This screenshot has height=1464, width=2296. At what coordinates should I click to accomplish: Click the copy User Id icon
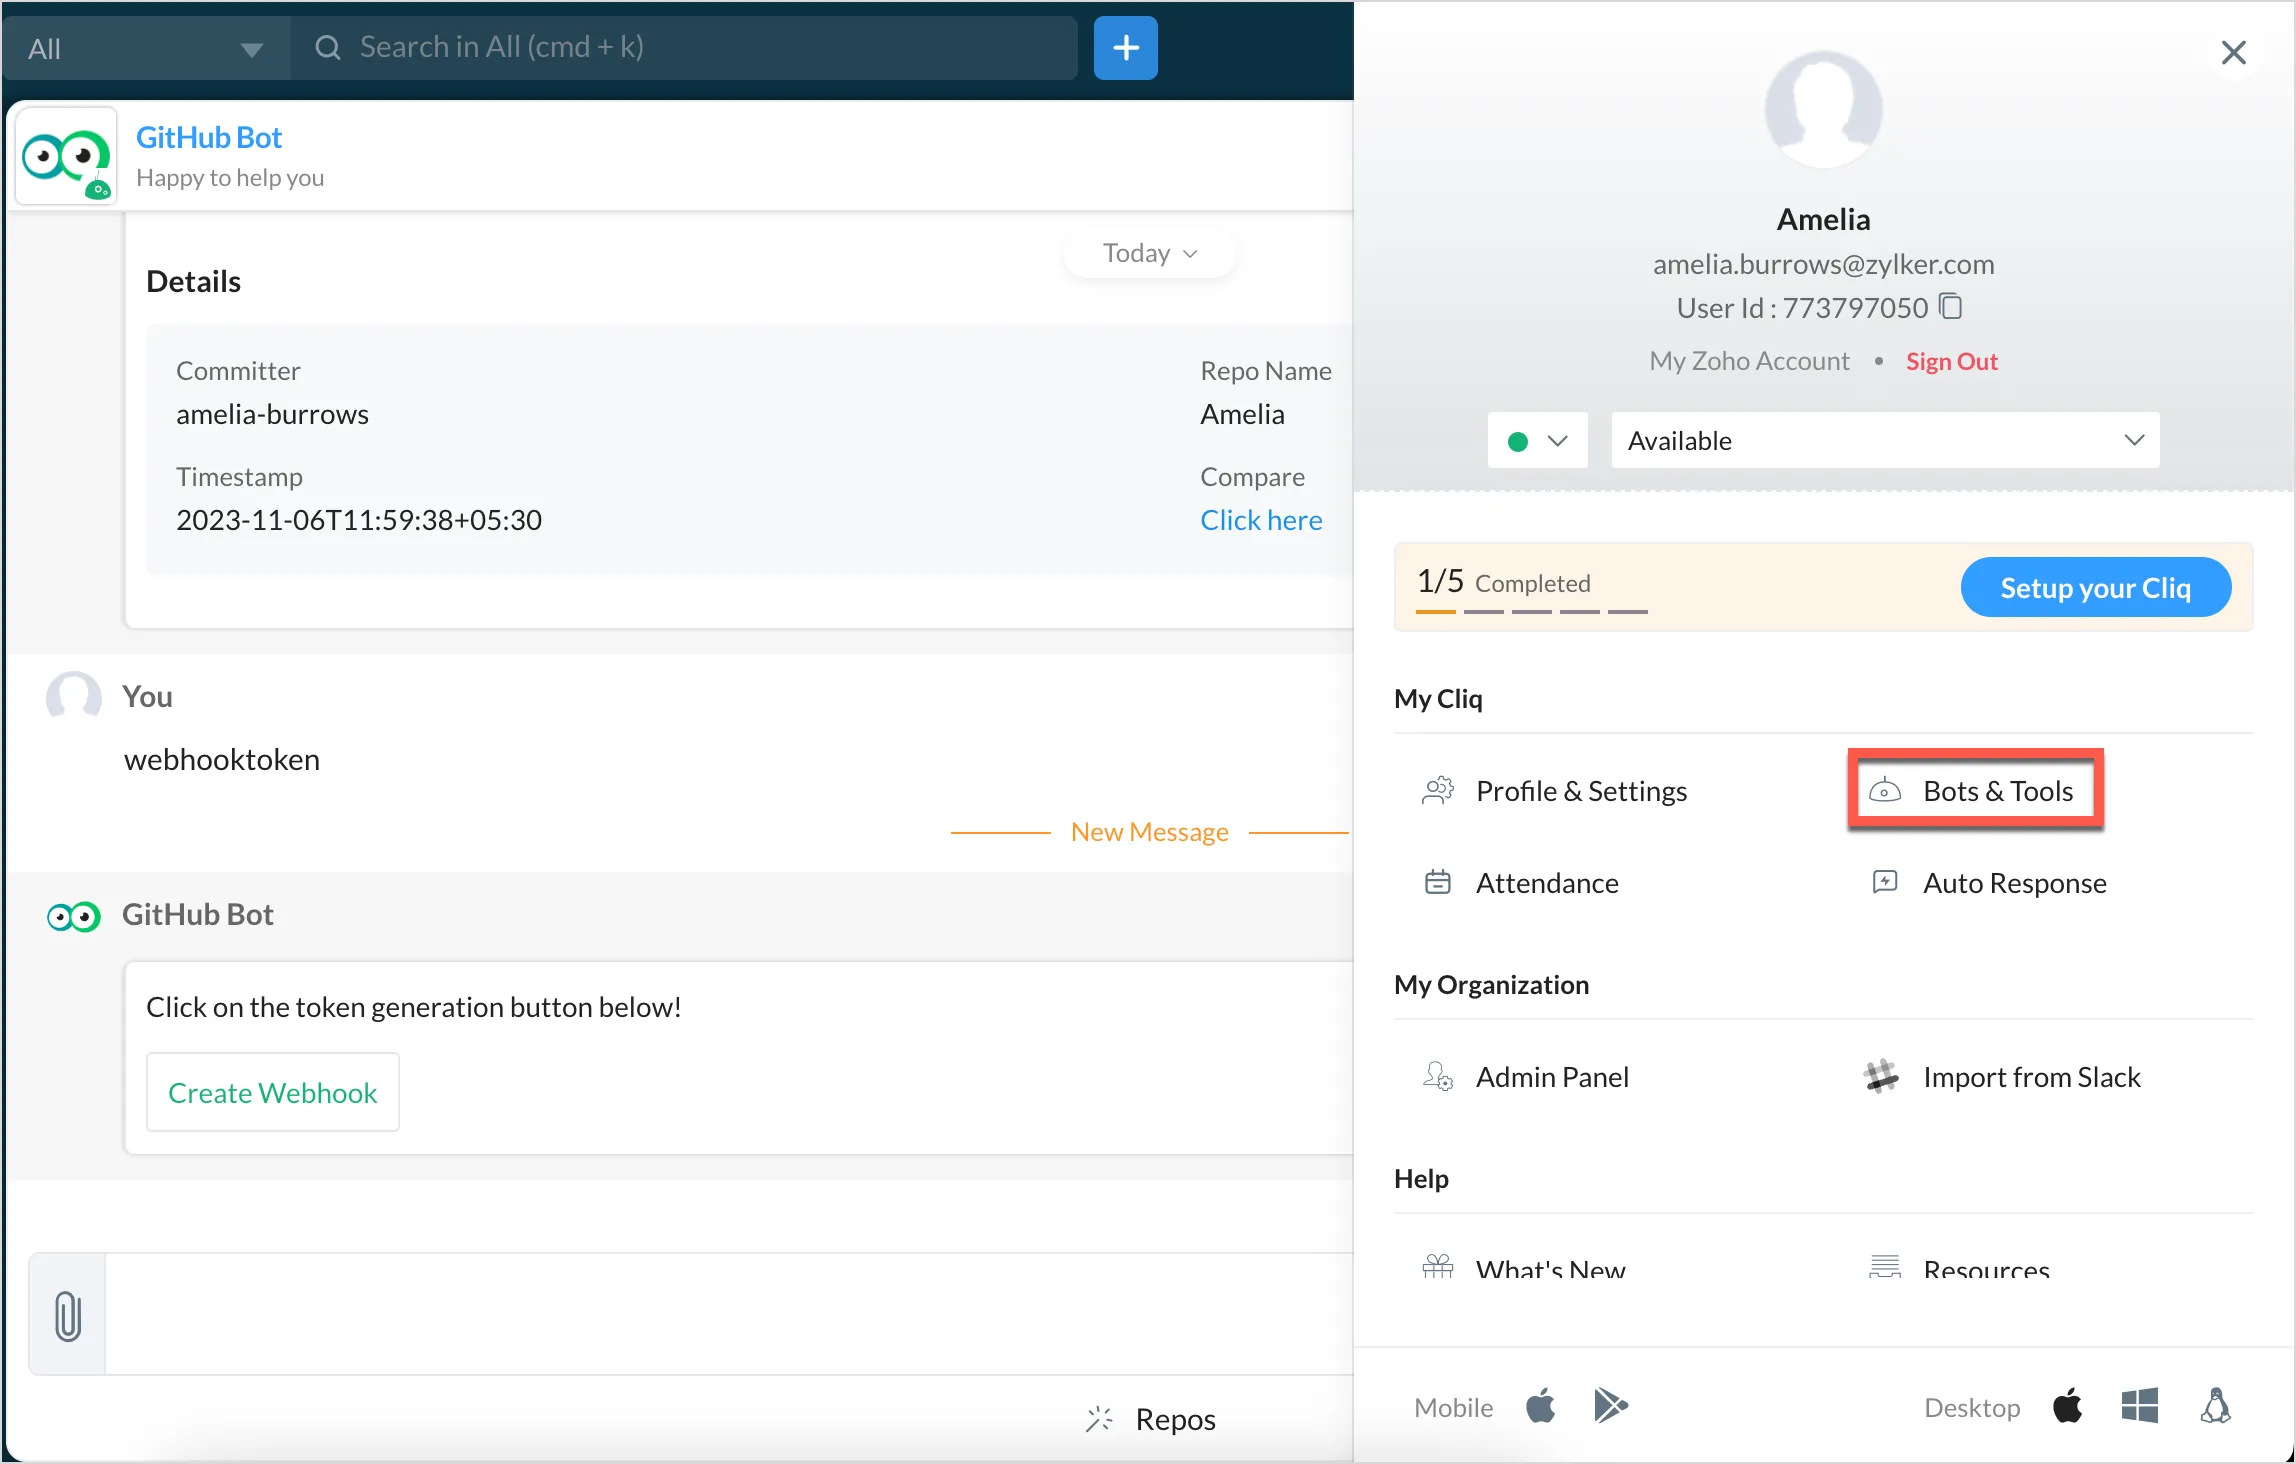(x=1950, y=306)
